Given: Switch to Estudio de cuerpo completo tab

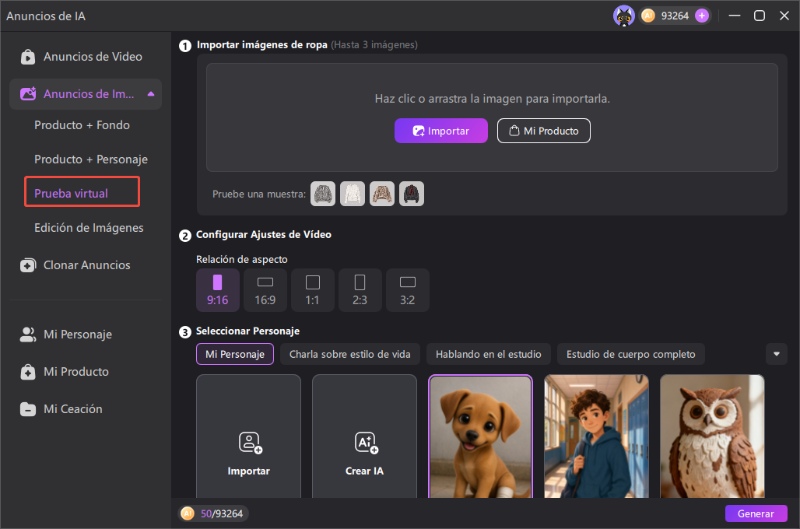Looking at the screenshot, I should click(x=631, y=354).
